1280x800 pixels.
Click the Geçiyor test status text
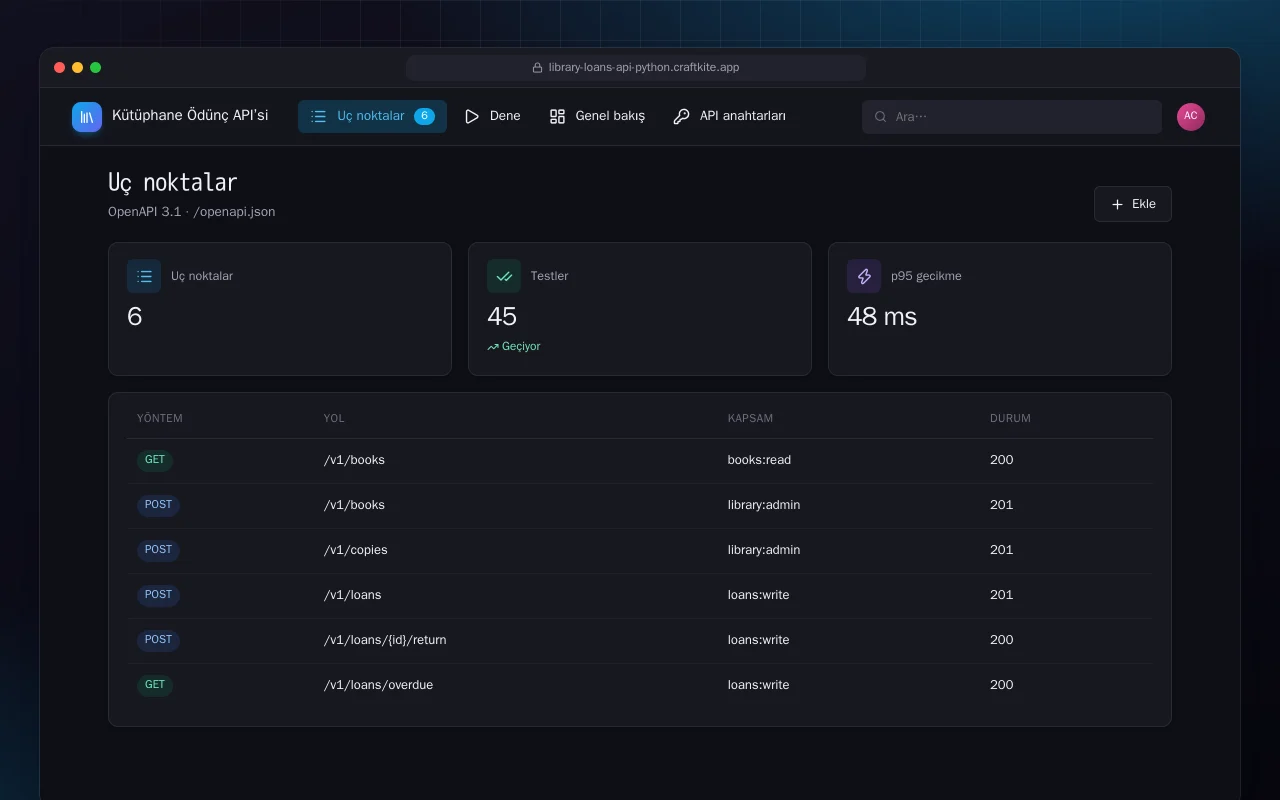tap(521, 347)
